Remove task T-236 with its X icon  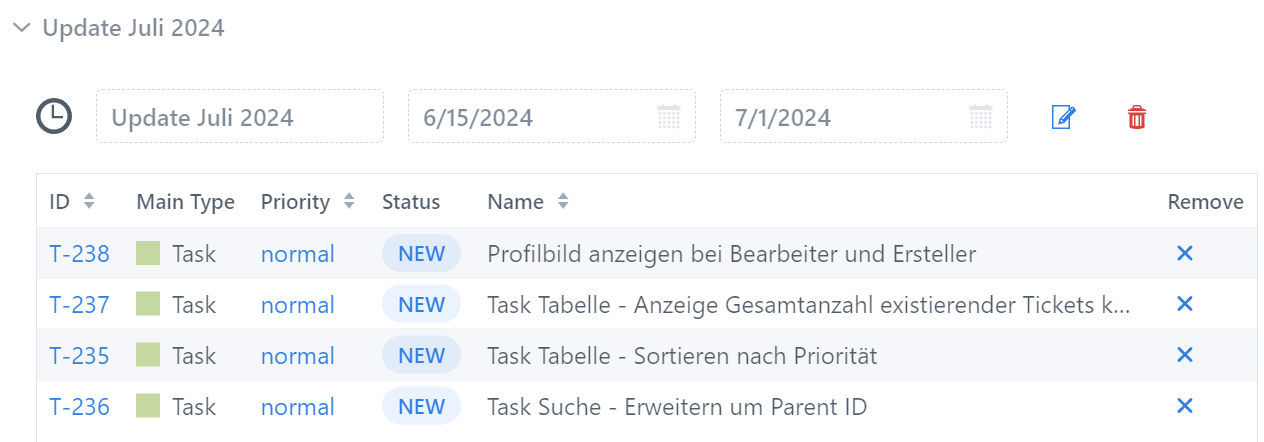tap(1185, 406)
